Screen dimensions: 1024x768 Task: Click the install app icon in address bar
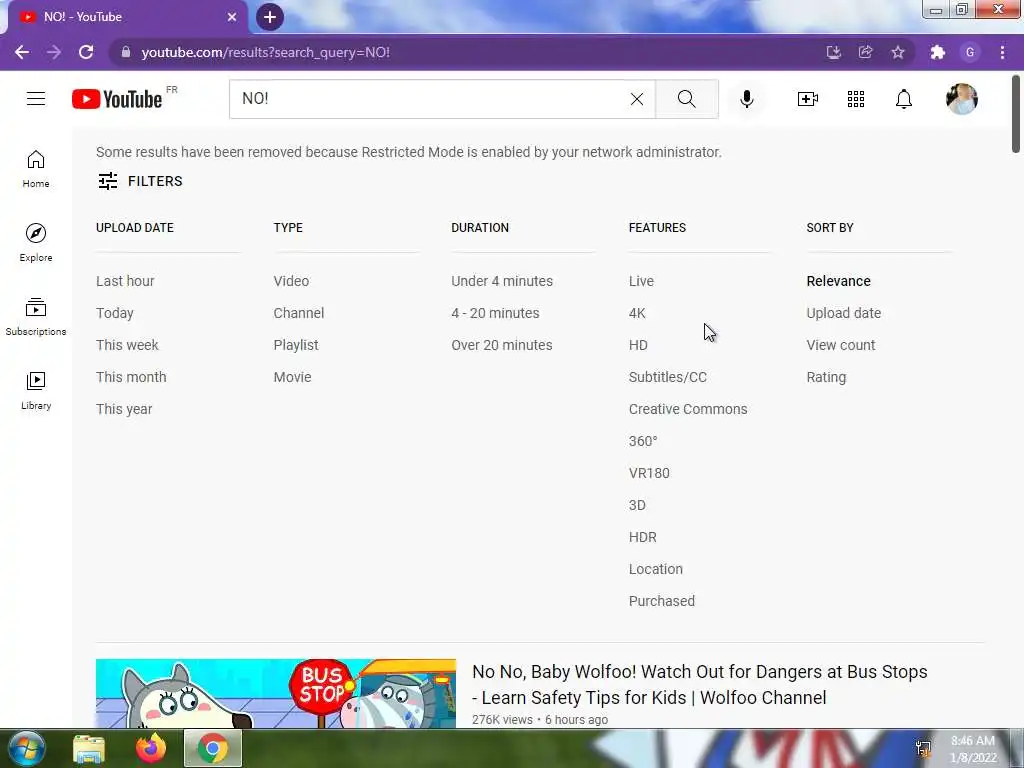click(833, 52)
